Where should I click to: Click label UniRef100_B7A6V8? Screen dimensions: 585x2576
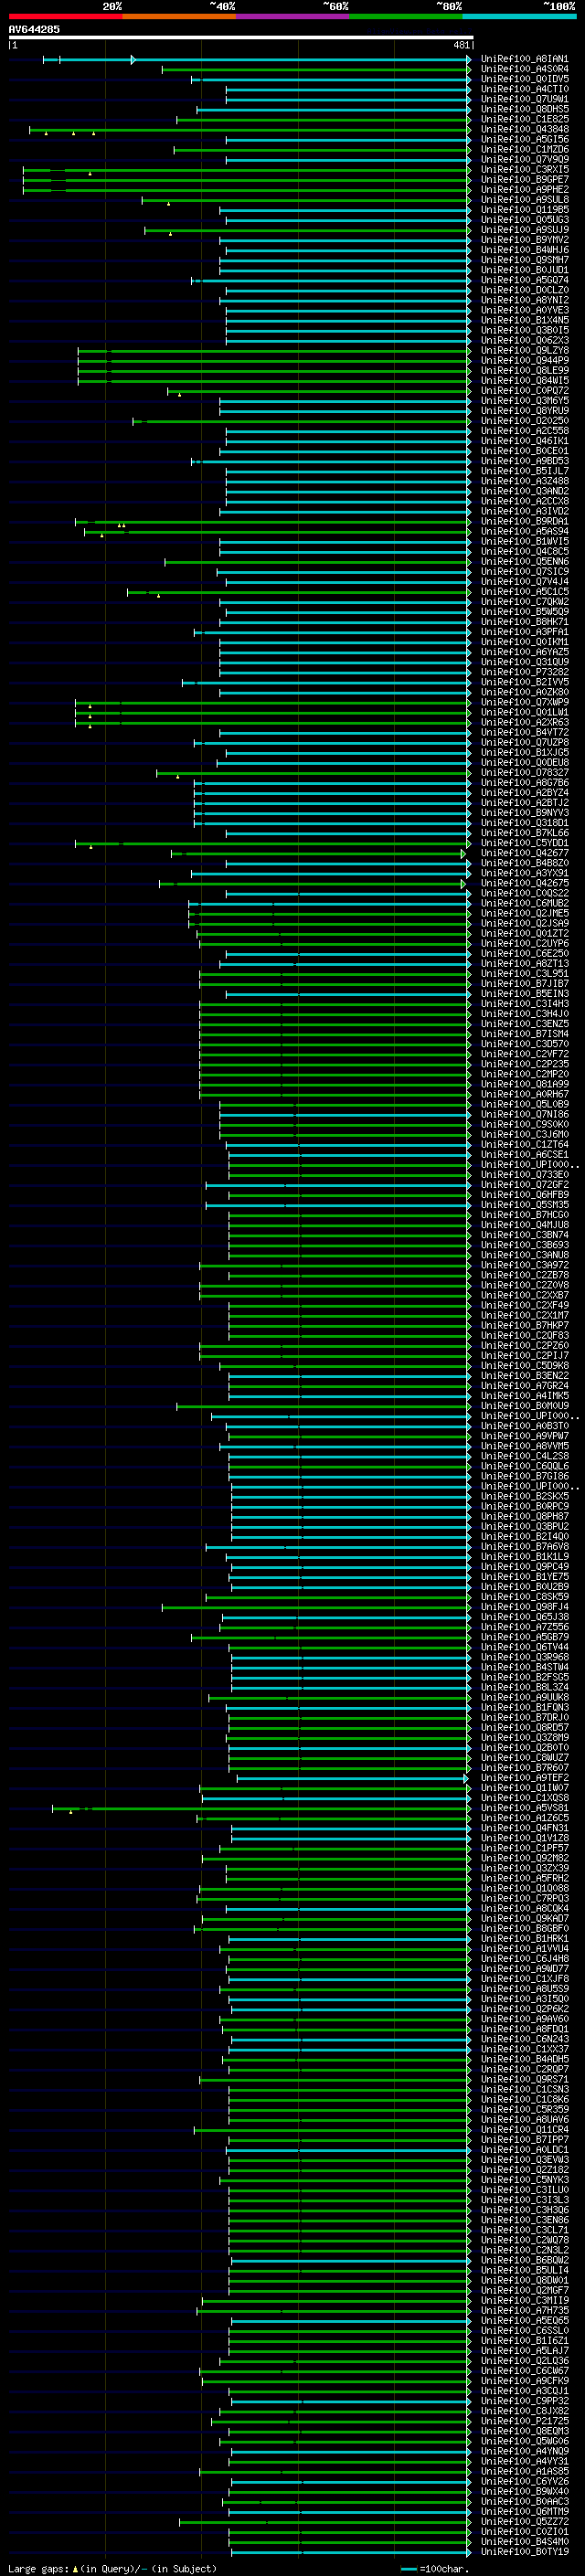(525, 1548)
